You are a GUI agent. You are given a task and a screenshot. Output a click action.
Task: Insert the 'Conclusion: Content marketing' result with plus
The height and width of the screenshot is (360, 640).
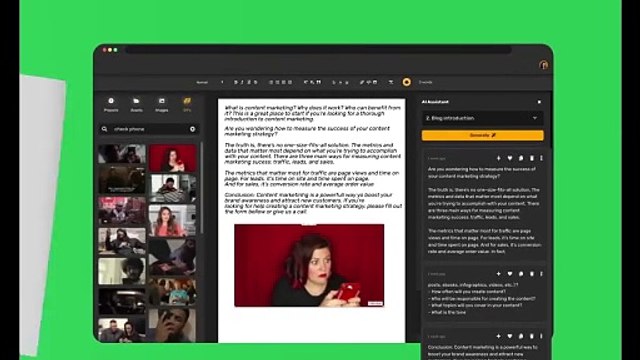coord(498,336)
